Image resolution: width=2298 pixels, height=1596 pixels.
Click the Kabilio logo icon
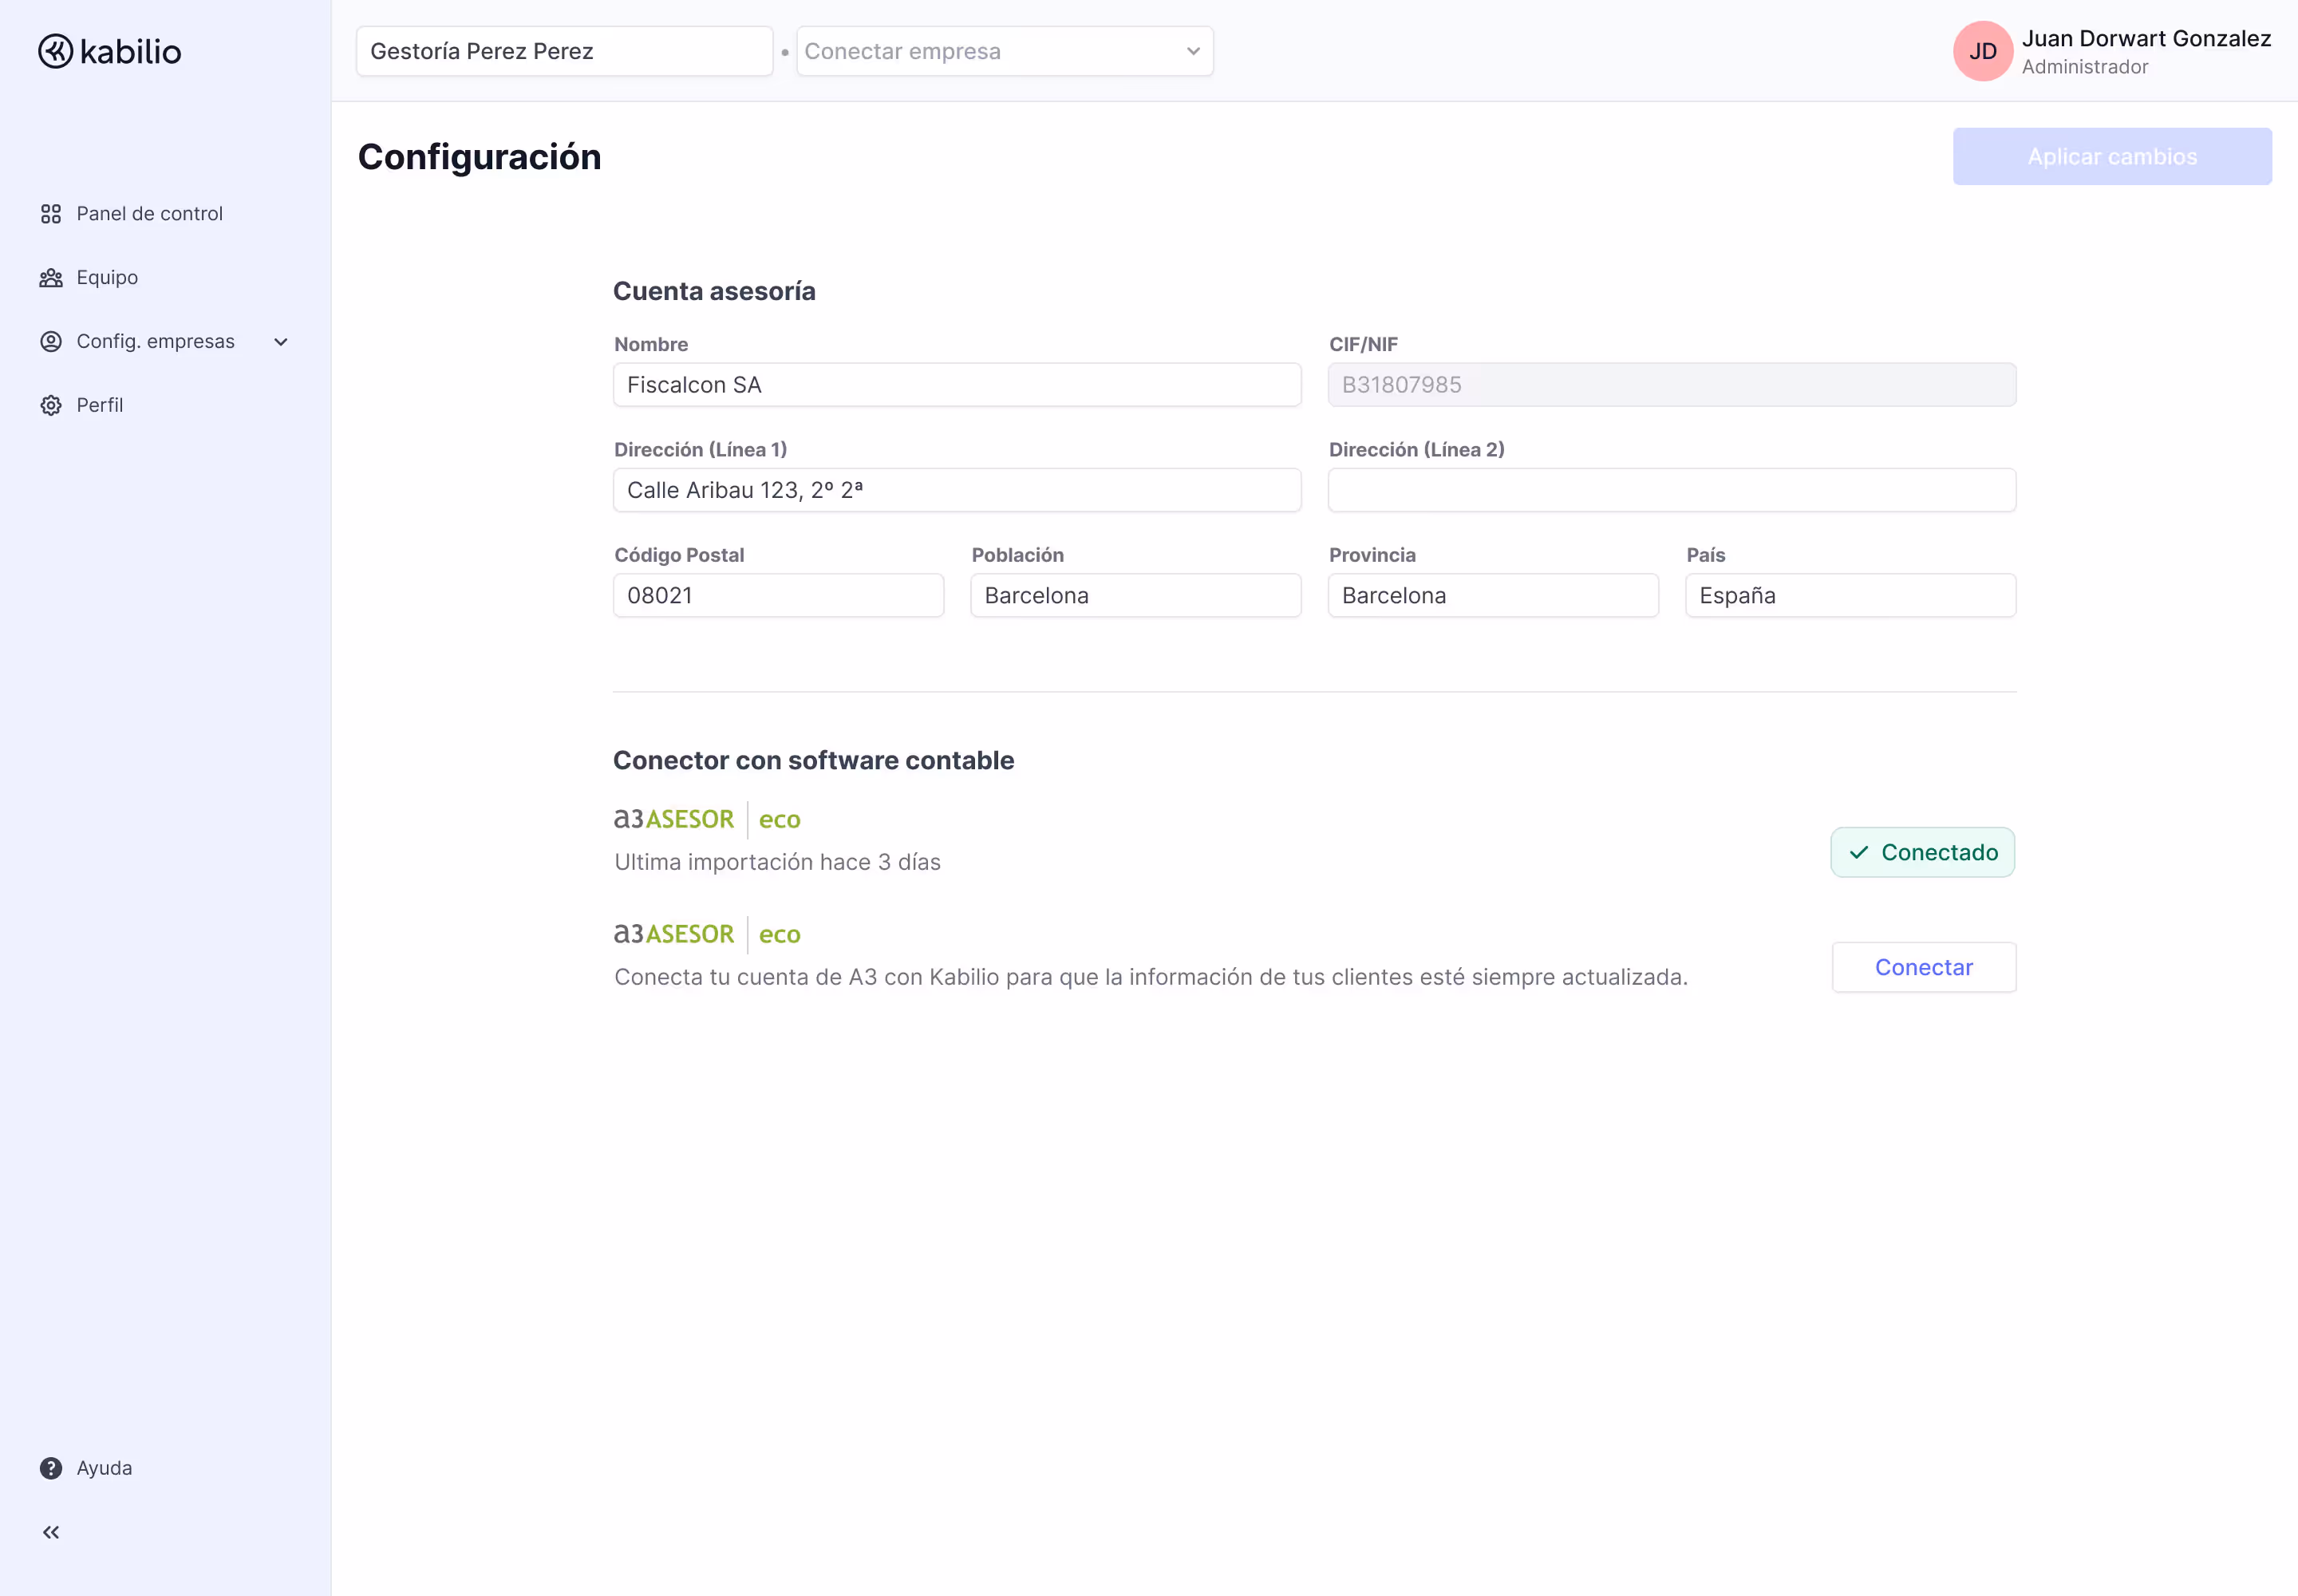coord(56,51)
